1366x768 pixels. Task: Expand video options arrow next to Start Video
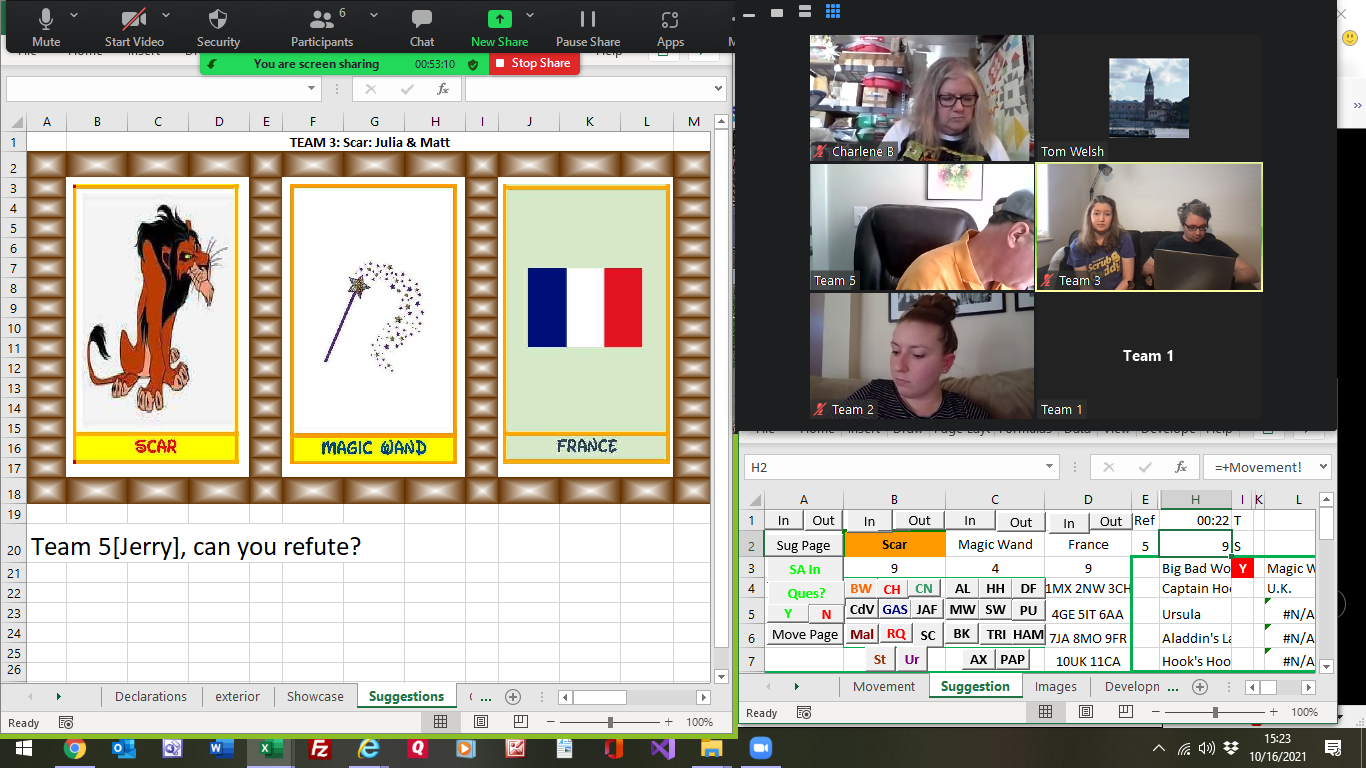click(166, 16)
